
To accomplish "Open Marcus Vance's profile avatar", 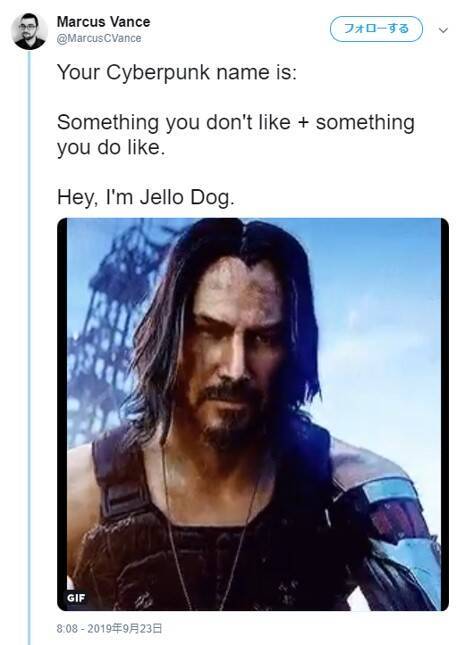I will tap(29, 31).
